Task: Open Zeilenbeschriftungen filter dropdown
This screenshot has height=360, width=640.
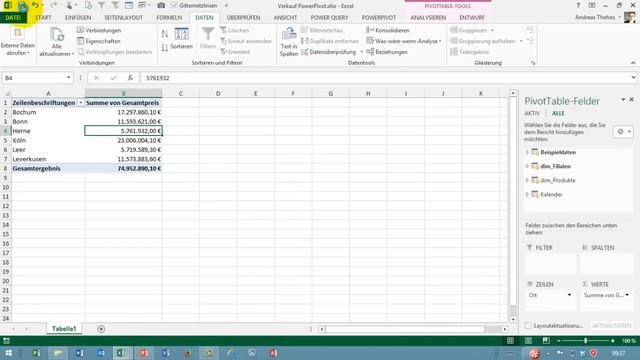Action: click(x=80, y=103)
